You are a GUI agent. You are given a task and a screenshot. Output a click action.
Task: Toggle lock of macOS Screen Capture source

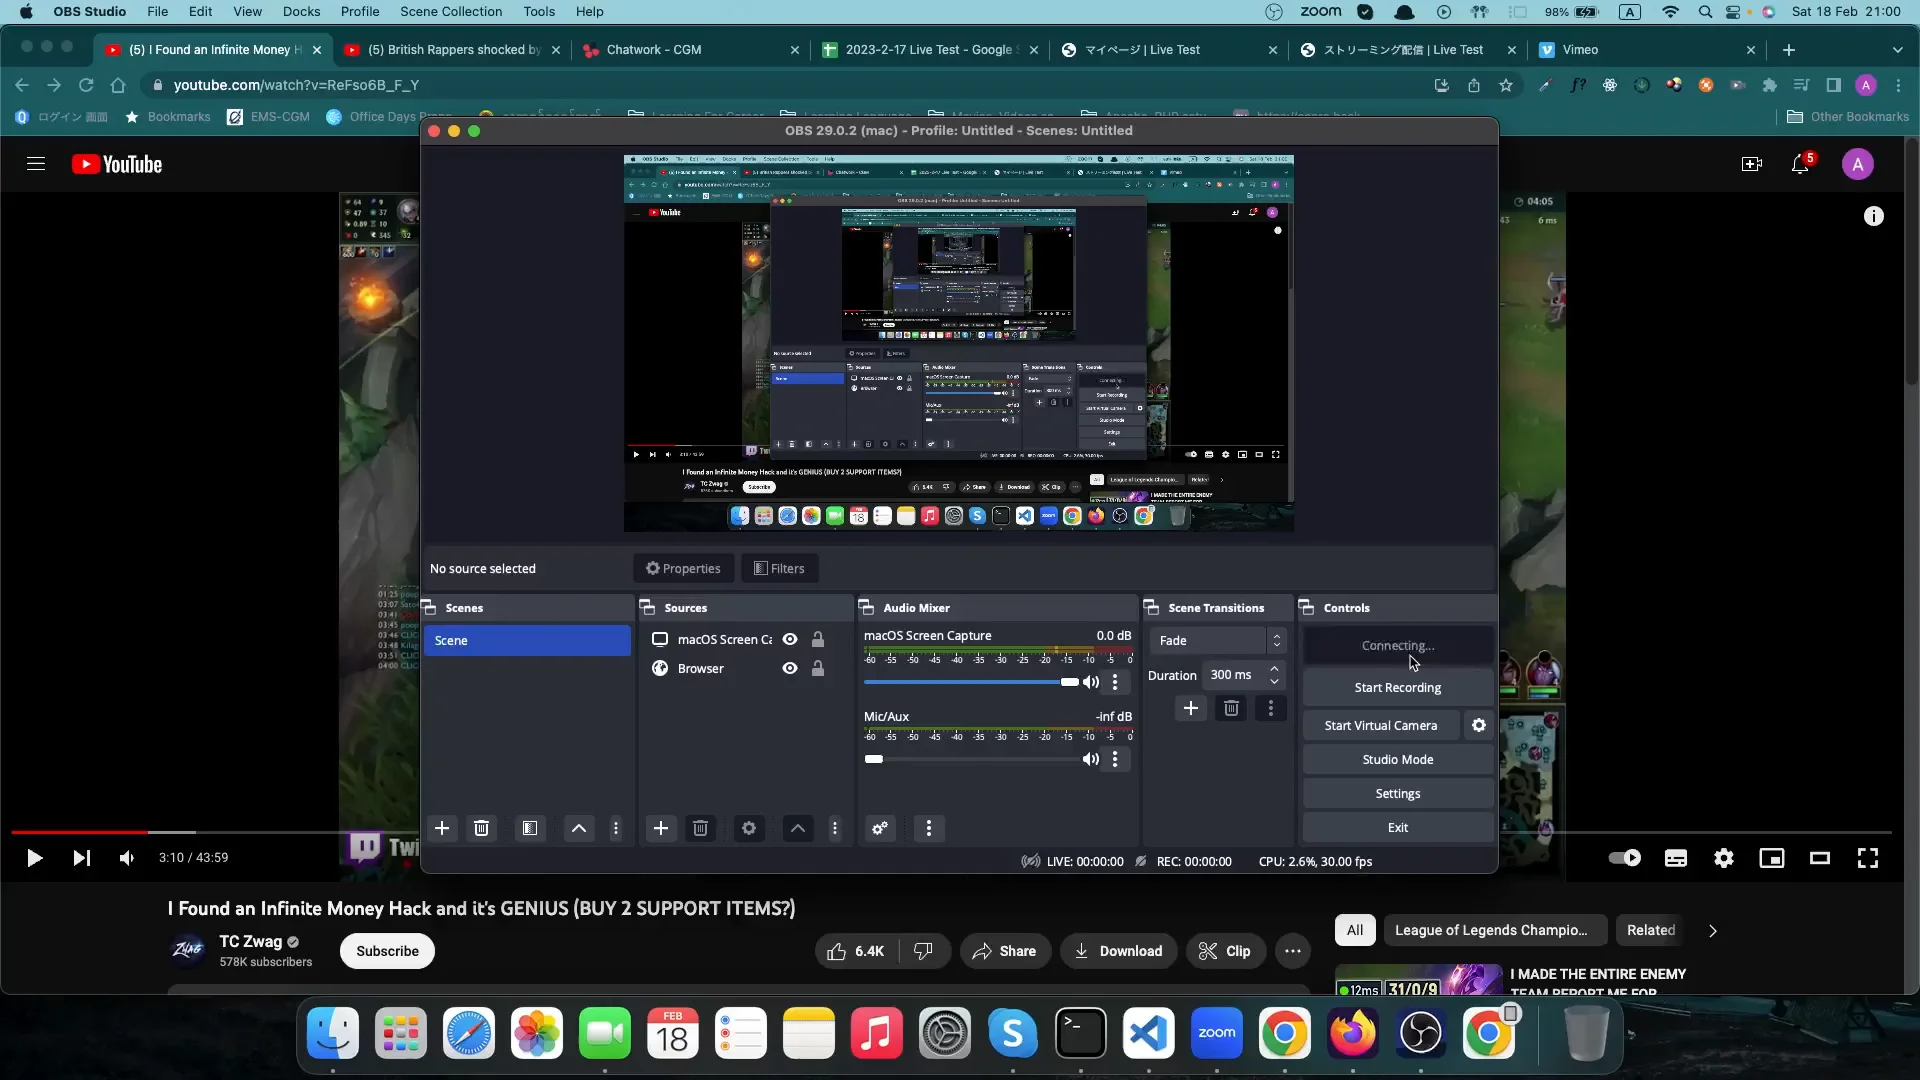(x=818, y=640)
